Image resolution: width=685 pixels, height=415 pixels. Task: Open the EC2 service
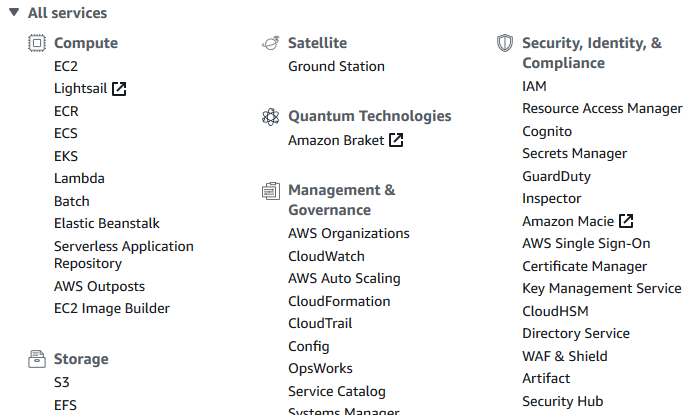[x=66, y=66]
